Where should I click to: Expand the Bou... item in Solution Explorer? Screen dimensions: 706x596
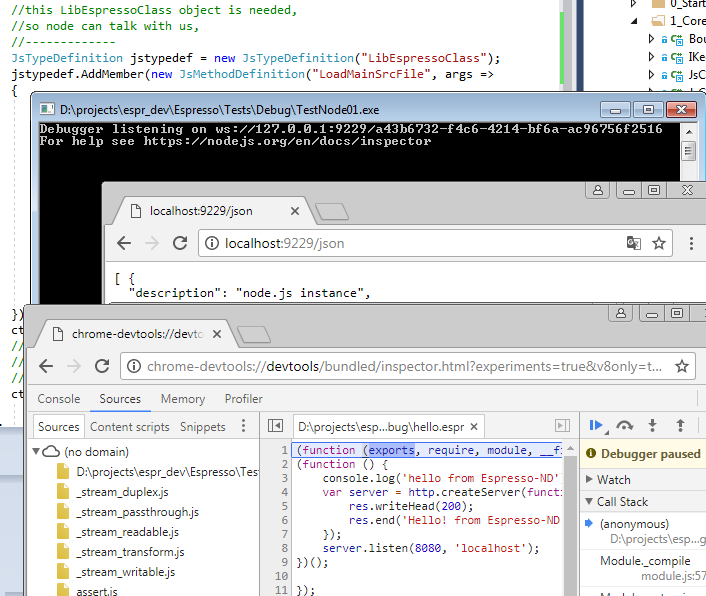651,39
